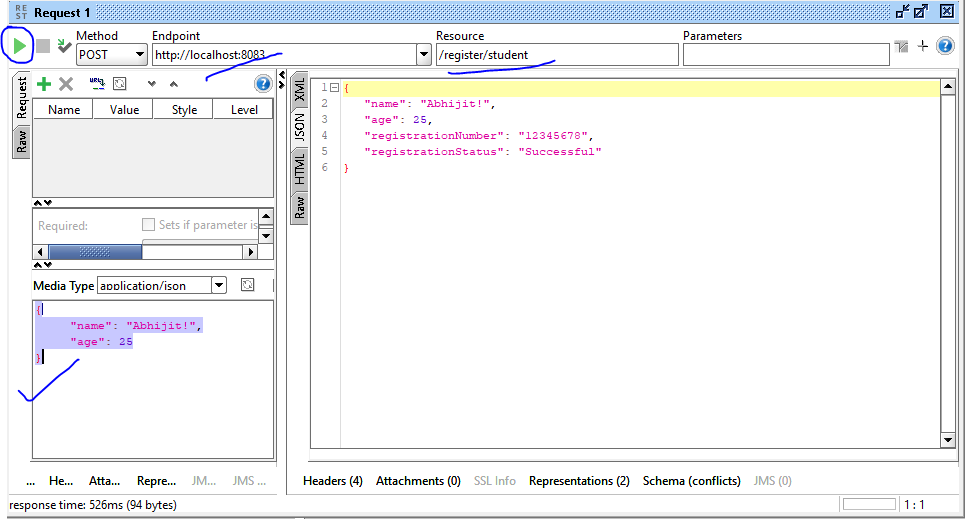Open the response Headers (4) tab
Image resolution: width=965 pixels, height=520 pixels.
333,481
